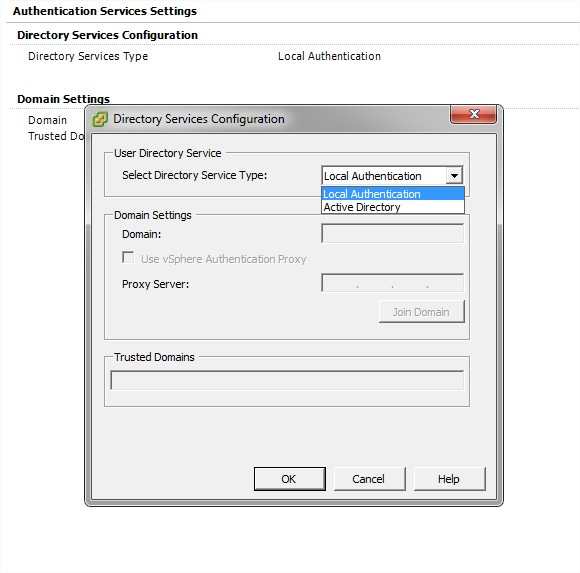Click into the Proxy Server address field
The height and width of the screenshot is (573, 580).
392,283
